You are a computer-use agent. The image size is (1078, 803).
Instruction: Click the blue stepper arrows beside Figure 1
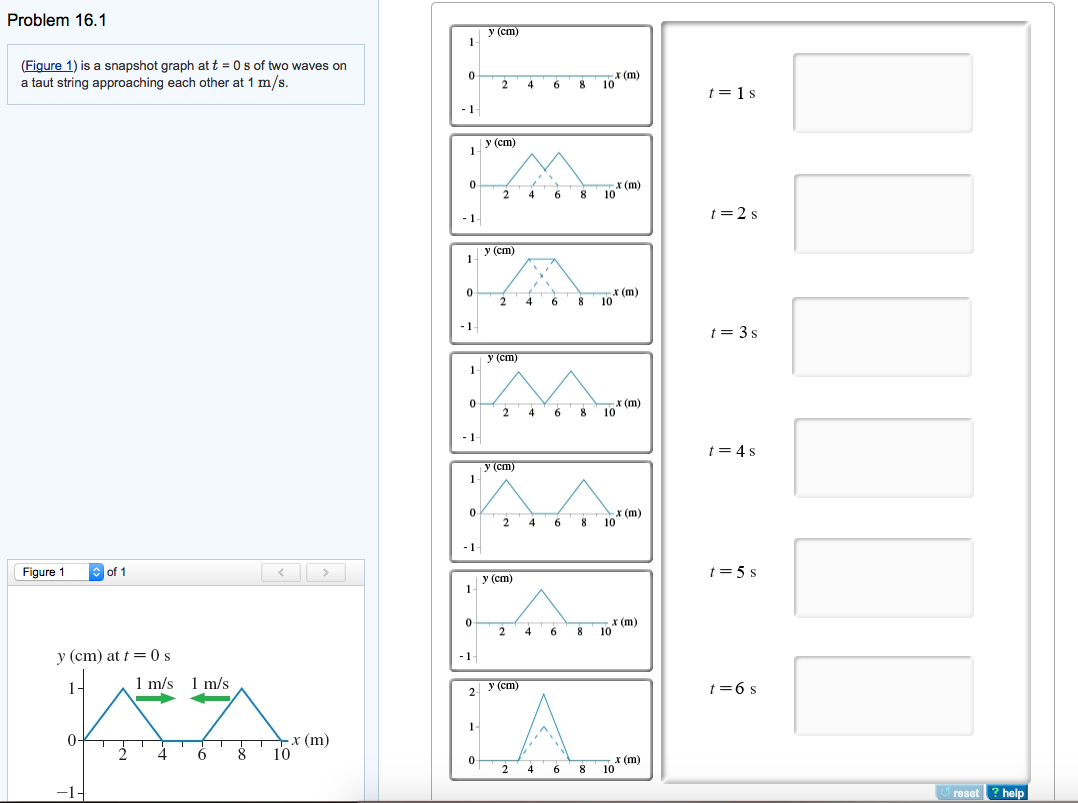click(95, 571)
